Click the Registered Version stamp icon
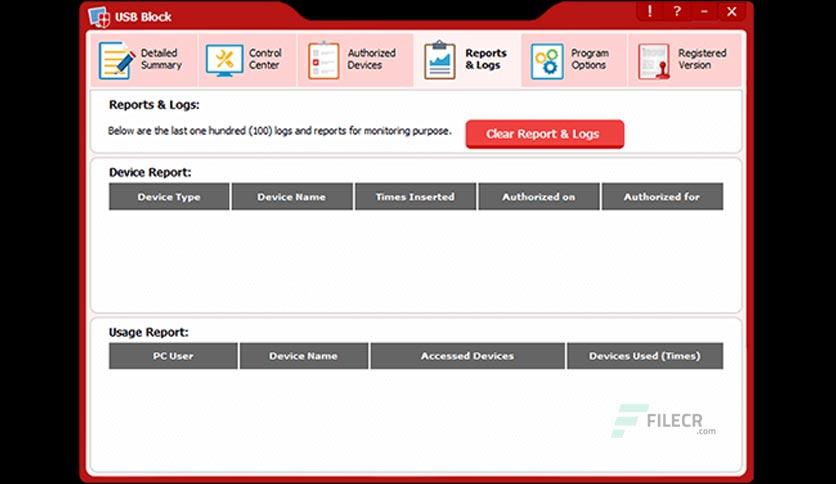Screen dimensions: 836x484 pyautogui.click(x=654, y=61)
